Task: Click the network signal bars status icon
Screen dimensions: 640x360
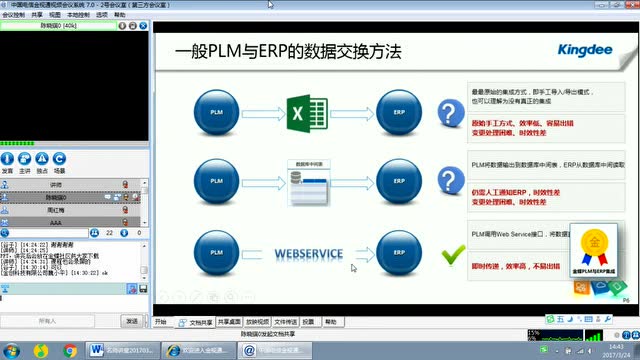Action: [594, 336]
